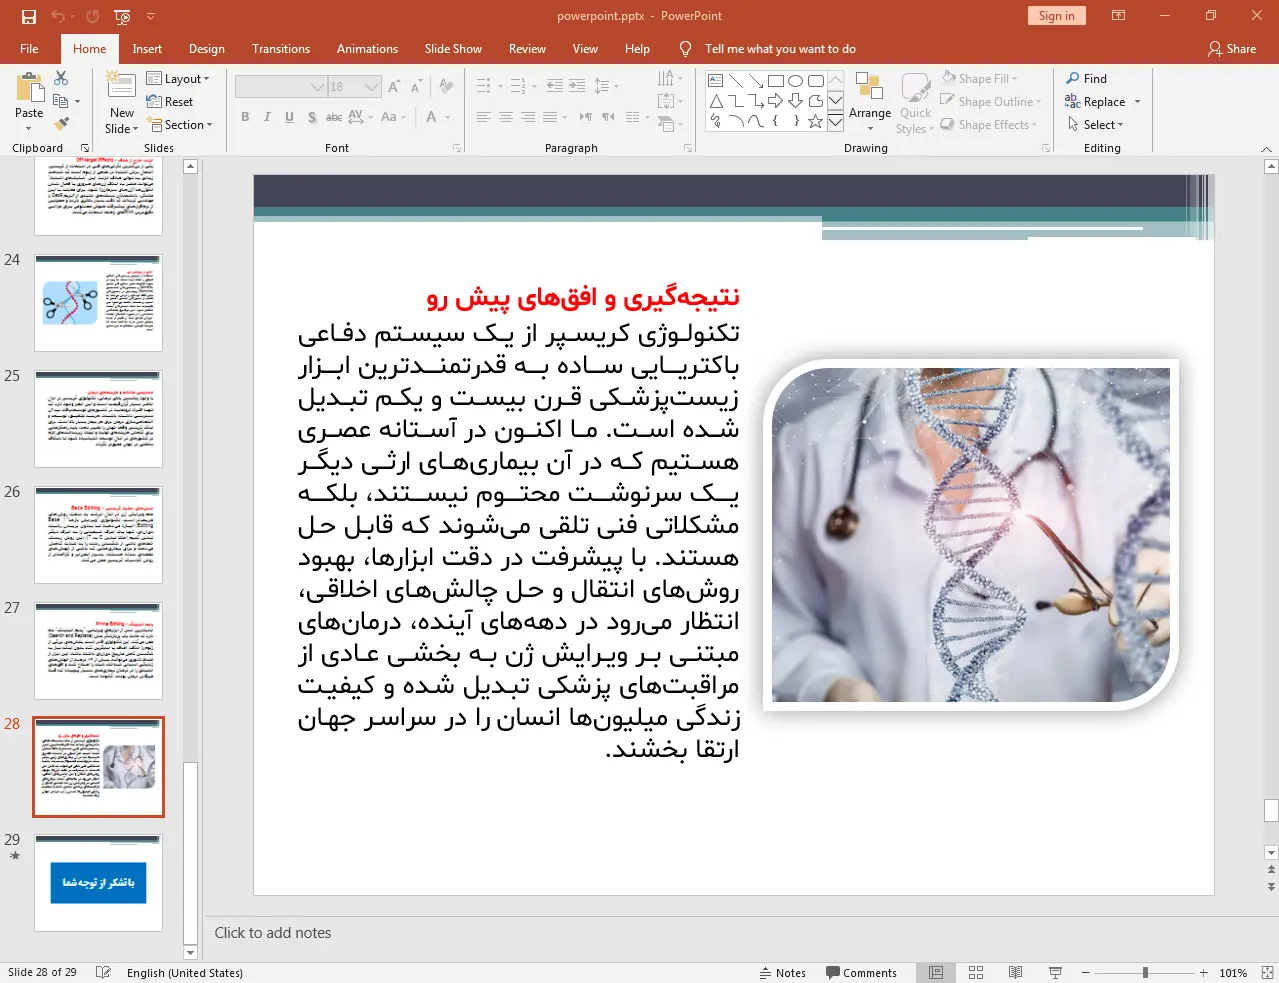Click the Copy icon
Image resolution: width=1279 pixels, height=983 pixels.
point(61,101)
